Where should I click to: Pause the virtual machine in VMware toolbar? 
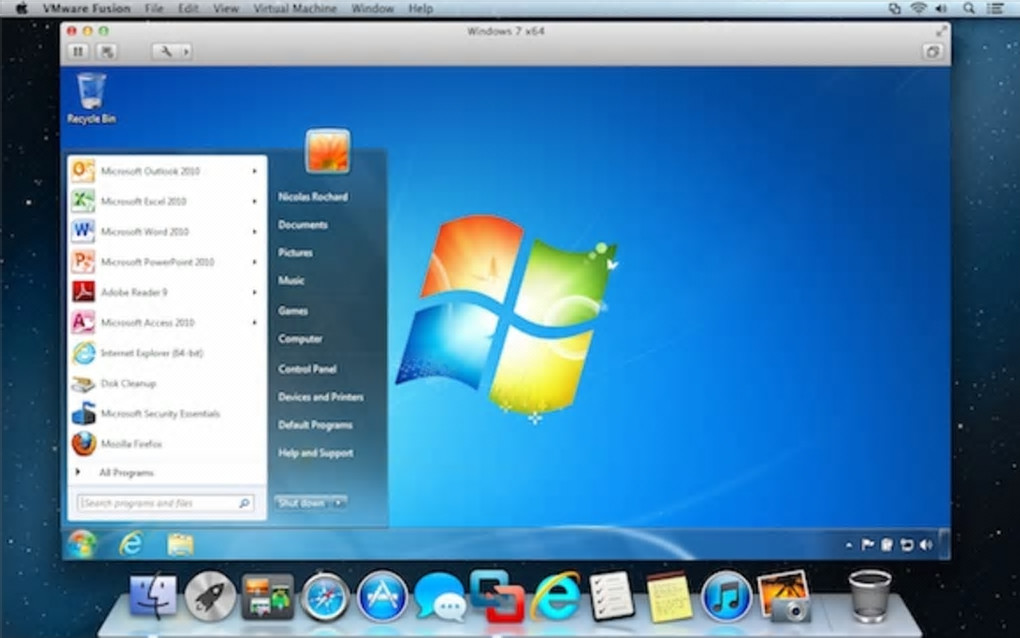78,51
